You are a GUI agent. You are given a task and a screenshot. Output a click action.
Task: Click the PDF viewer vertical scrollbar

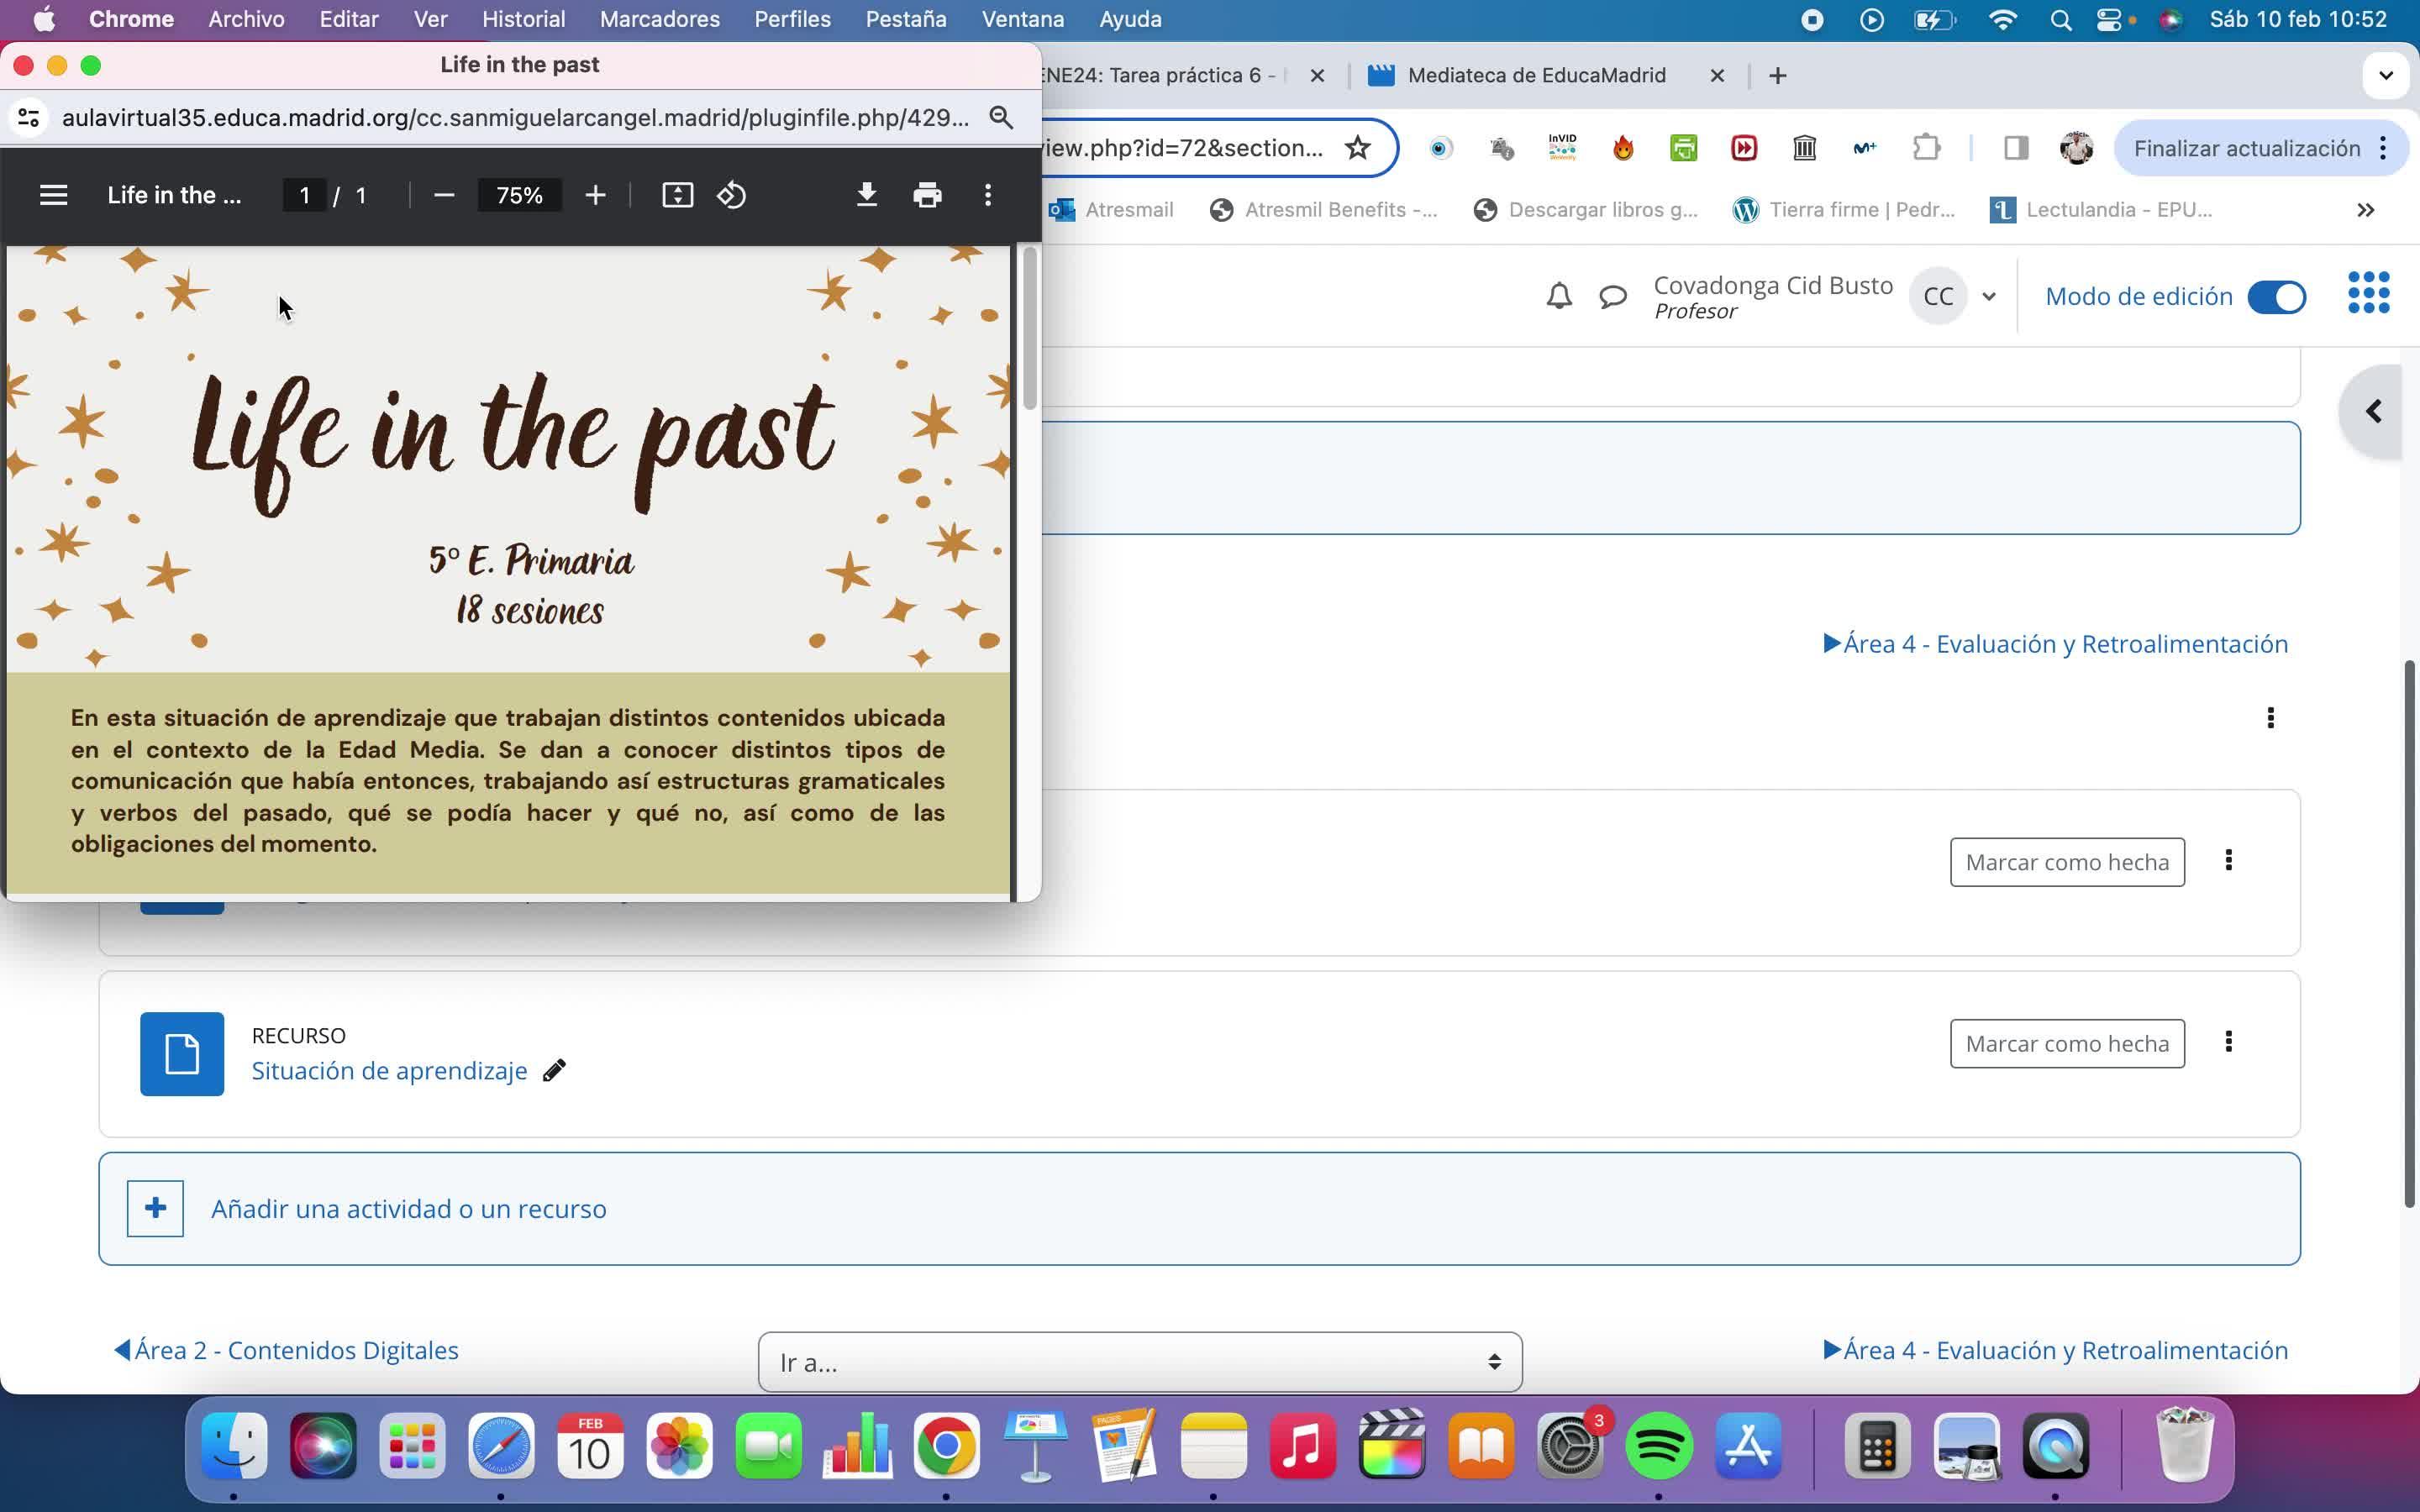[1028, 327]
